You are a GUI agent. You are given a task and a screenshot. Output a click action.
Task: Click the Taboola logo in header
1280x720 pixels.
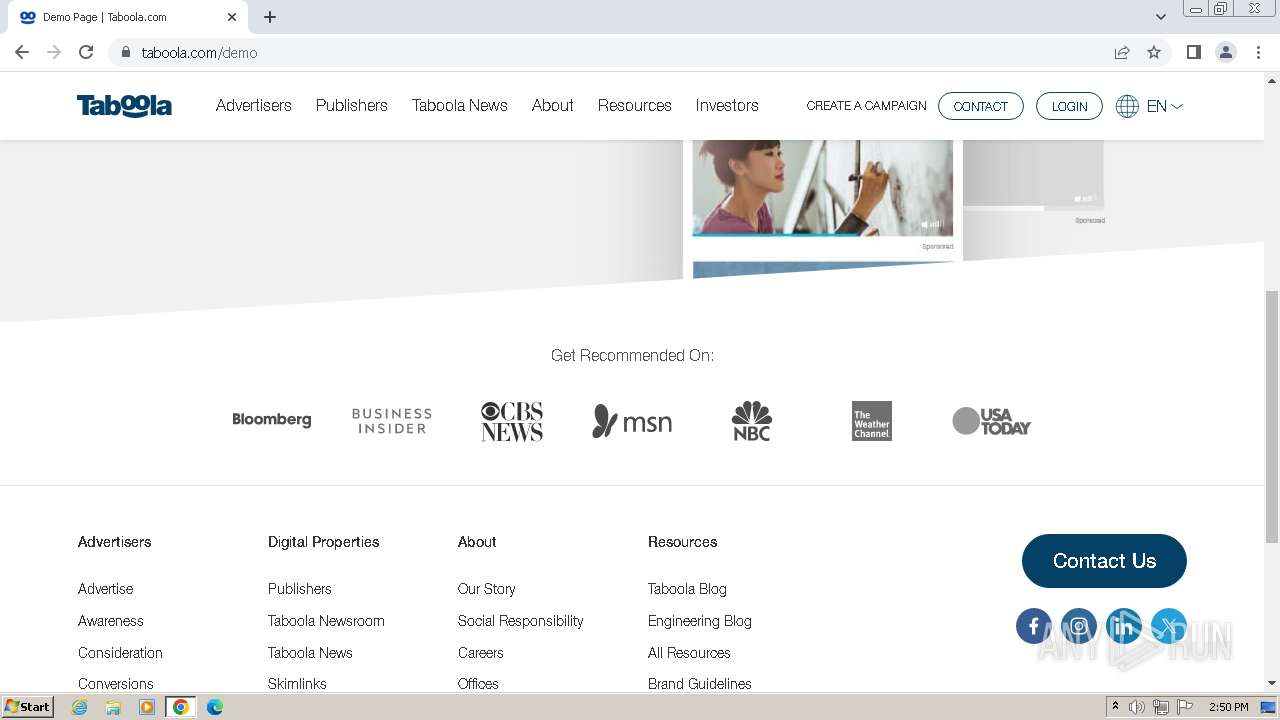pyautogui.click(x=124, y=106)
